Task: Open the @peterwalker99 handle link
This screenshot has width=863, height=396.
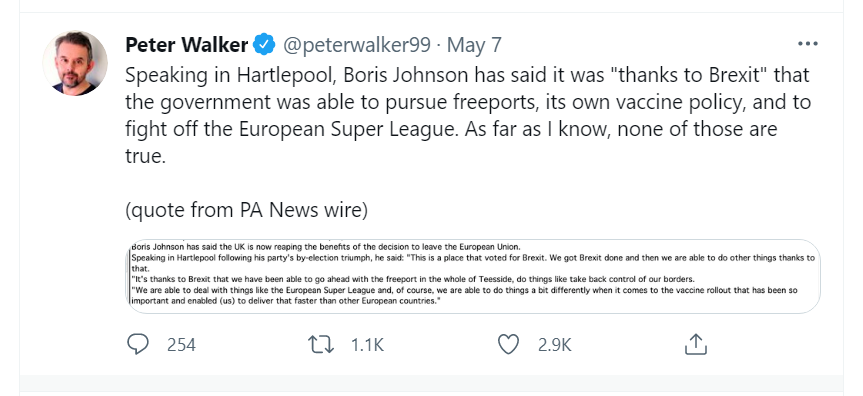Action: [x=356, y=45]
